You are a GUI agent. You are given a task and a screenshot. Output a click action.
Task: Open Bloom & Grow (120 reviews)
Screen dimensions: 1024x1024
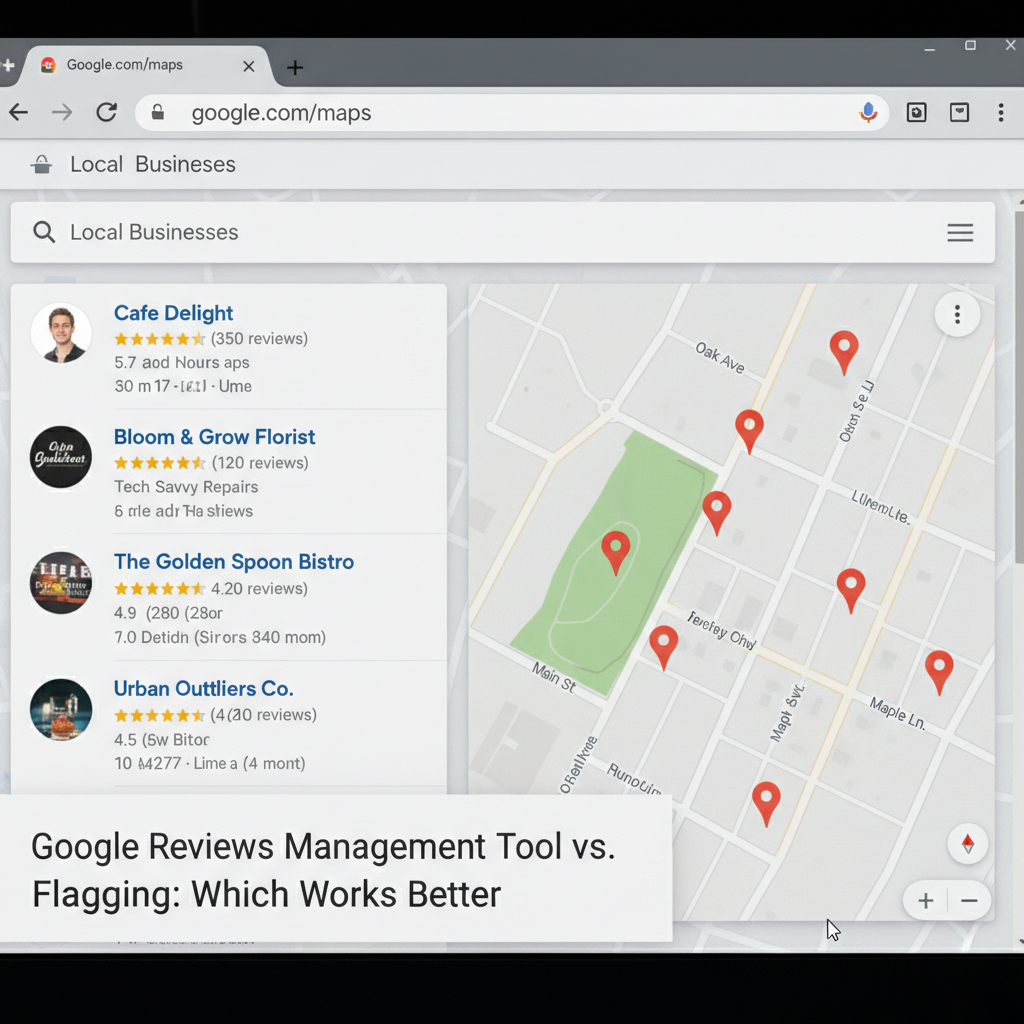tap(260, 463)
